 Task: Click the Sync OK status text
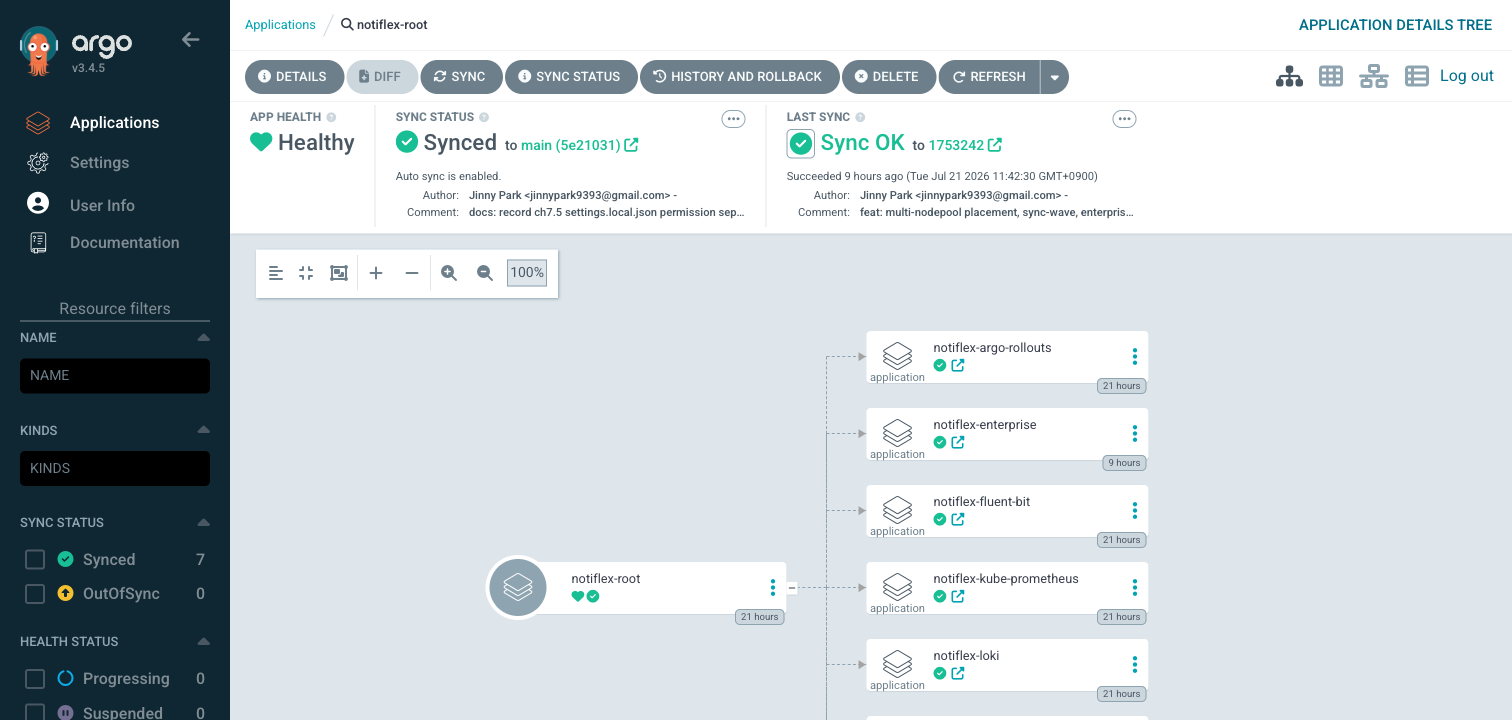point(862,143)
